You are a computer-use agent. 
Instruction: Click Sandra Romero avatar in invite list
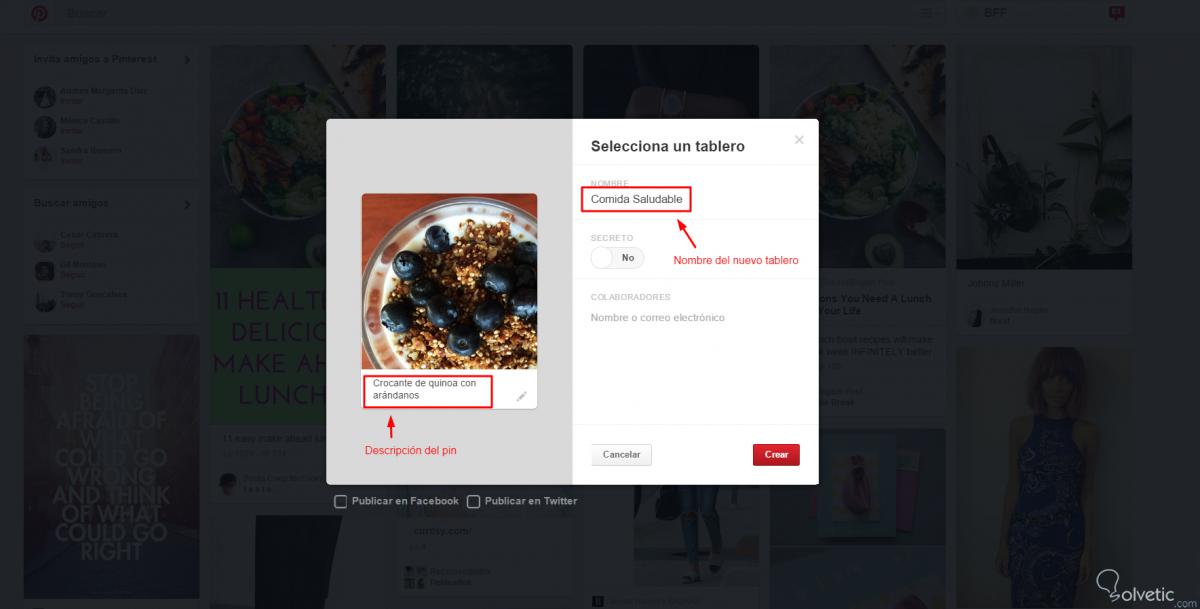[x=45, y=155]
